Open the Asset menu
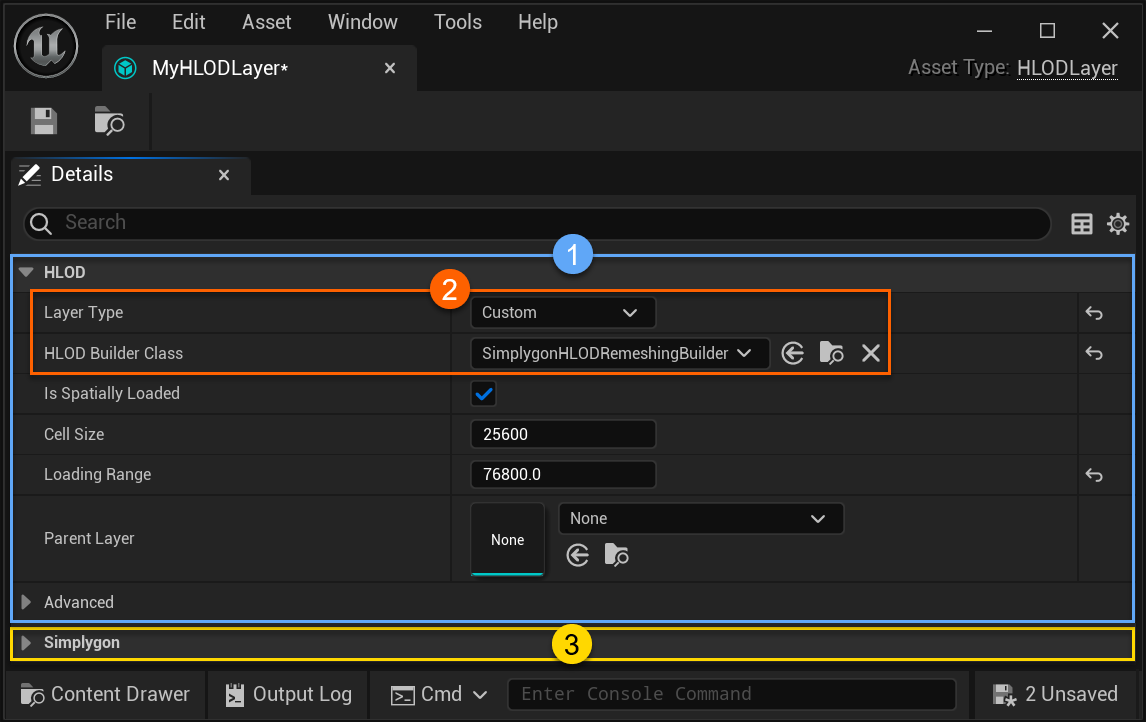 click(267, 22)
